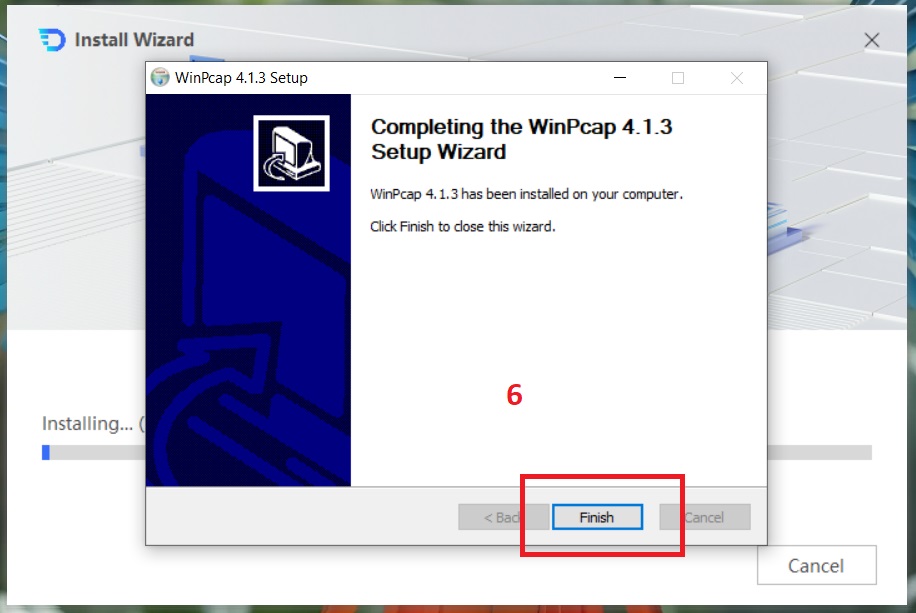Minimize the WinPcap 4.1.3 Setup window
916x613 pixels.
click(x=620, y=77)
